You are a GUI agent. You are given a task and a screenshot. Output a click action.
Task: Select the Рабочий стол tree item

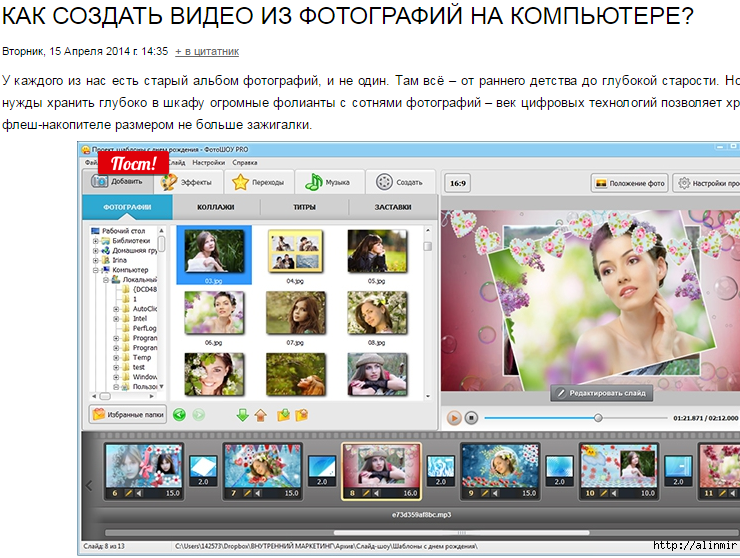click(x=118, y=231)
